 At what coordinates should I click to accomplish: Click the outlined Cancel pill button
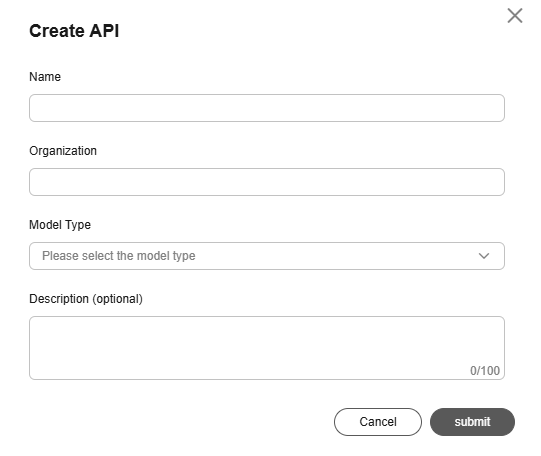click(x=378, y=422)
